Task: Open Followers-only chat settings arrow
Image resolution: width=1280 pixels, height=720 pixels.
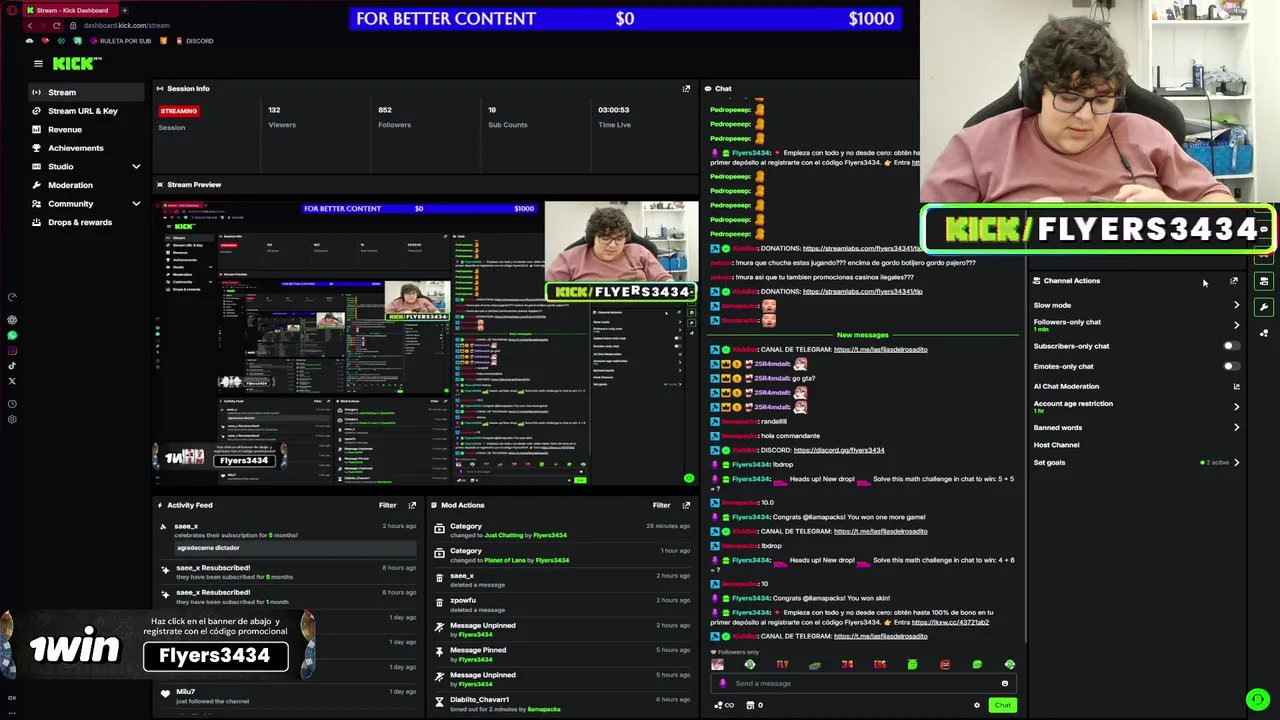Action: 1236,325
